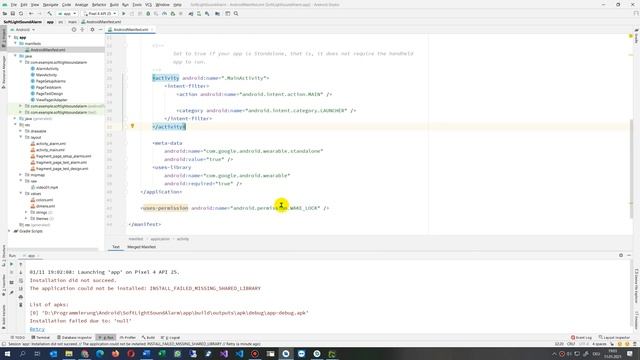Click the Save All floppy disk icon
The image size is (640, 360).
click(x=13, y=13)
